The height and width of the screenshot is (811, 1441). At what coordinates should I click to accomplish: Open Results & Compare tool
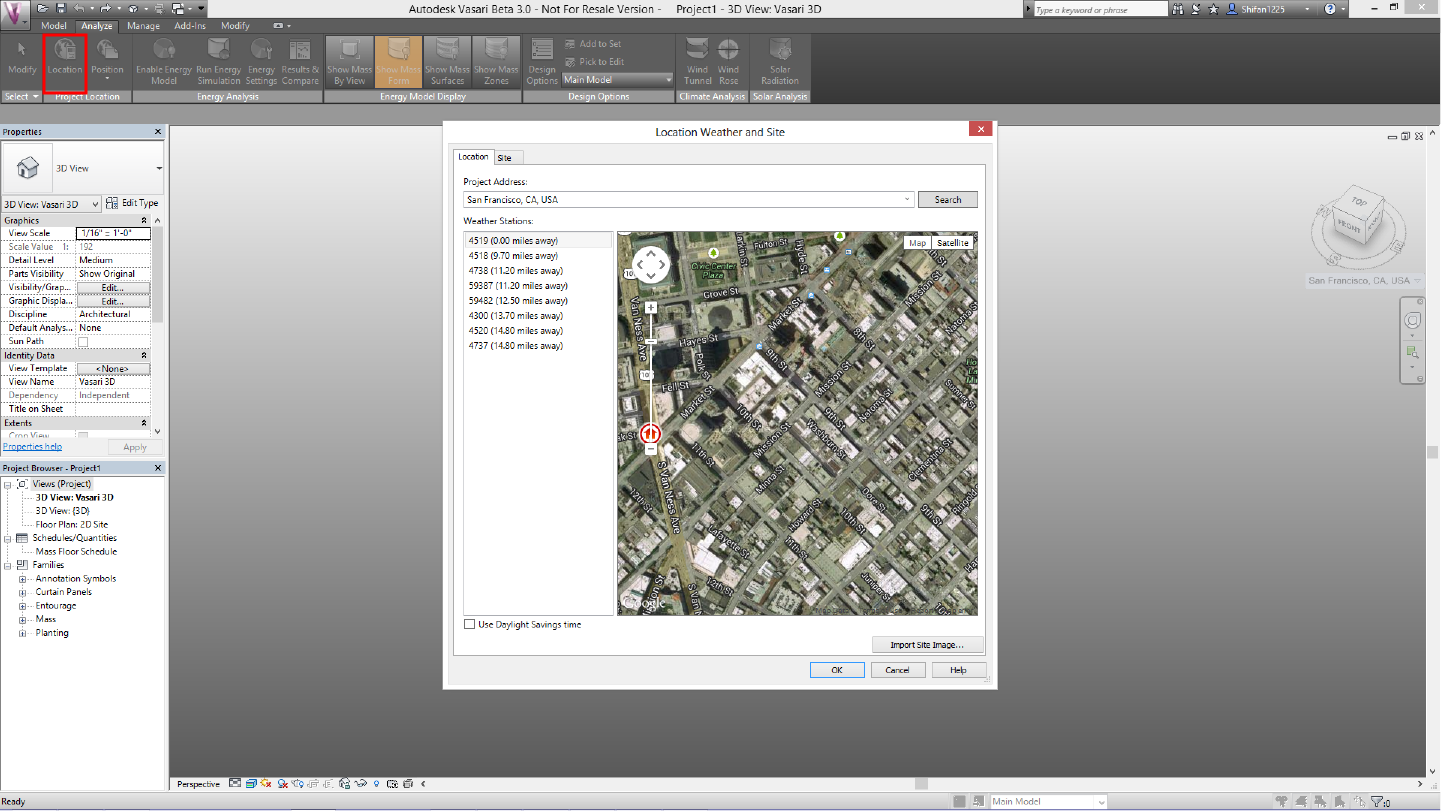click(x=300, y=61)
